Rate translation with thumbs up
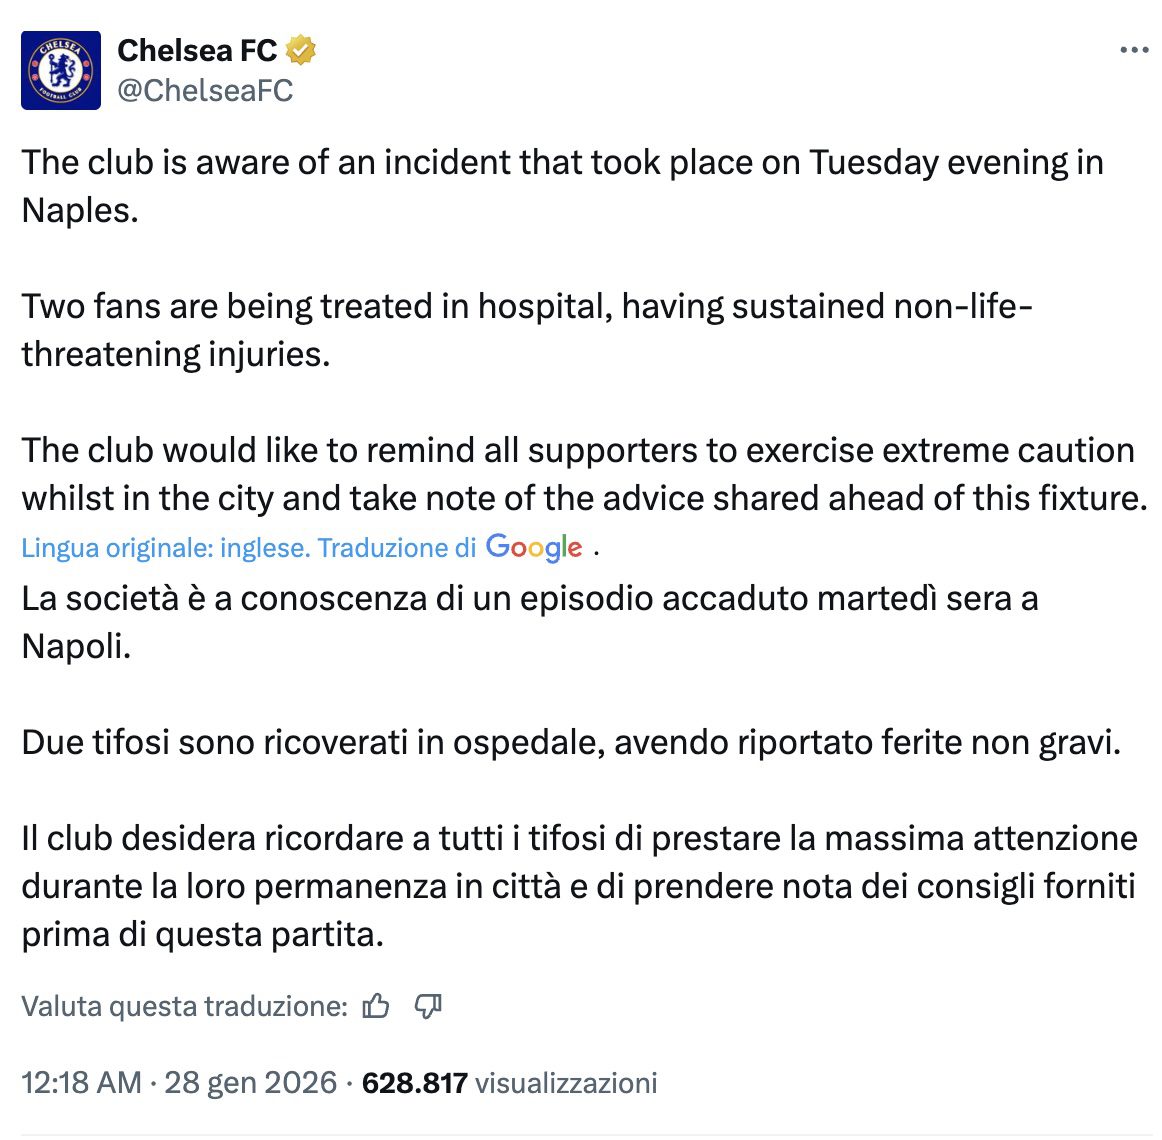The height and width of the screenshot is (1140, 1162). coord(376,1006)
